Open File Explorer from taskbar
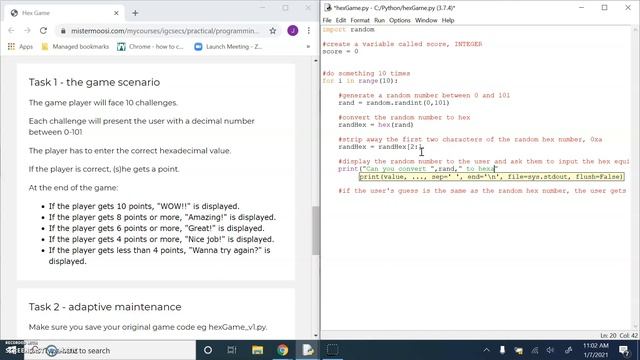 click(x=257, y=350)
